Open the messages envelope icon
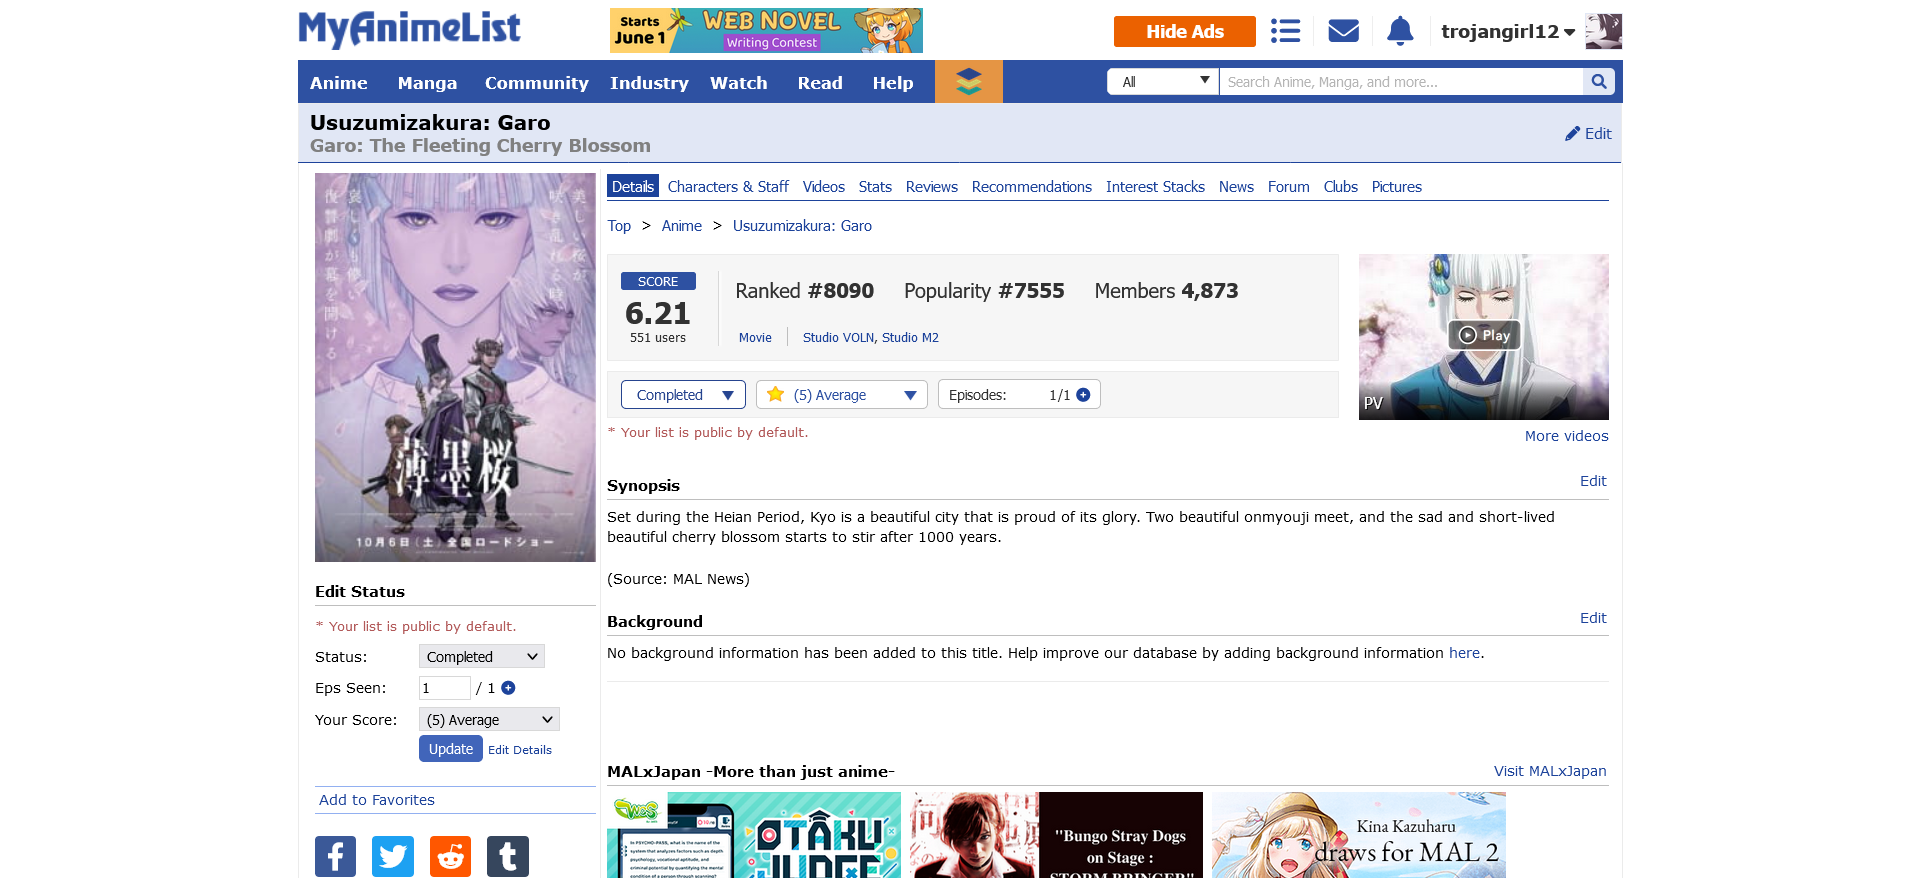Screen dimensions: 1920x878 point(1343,31)
